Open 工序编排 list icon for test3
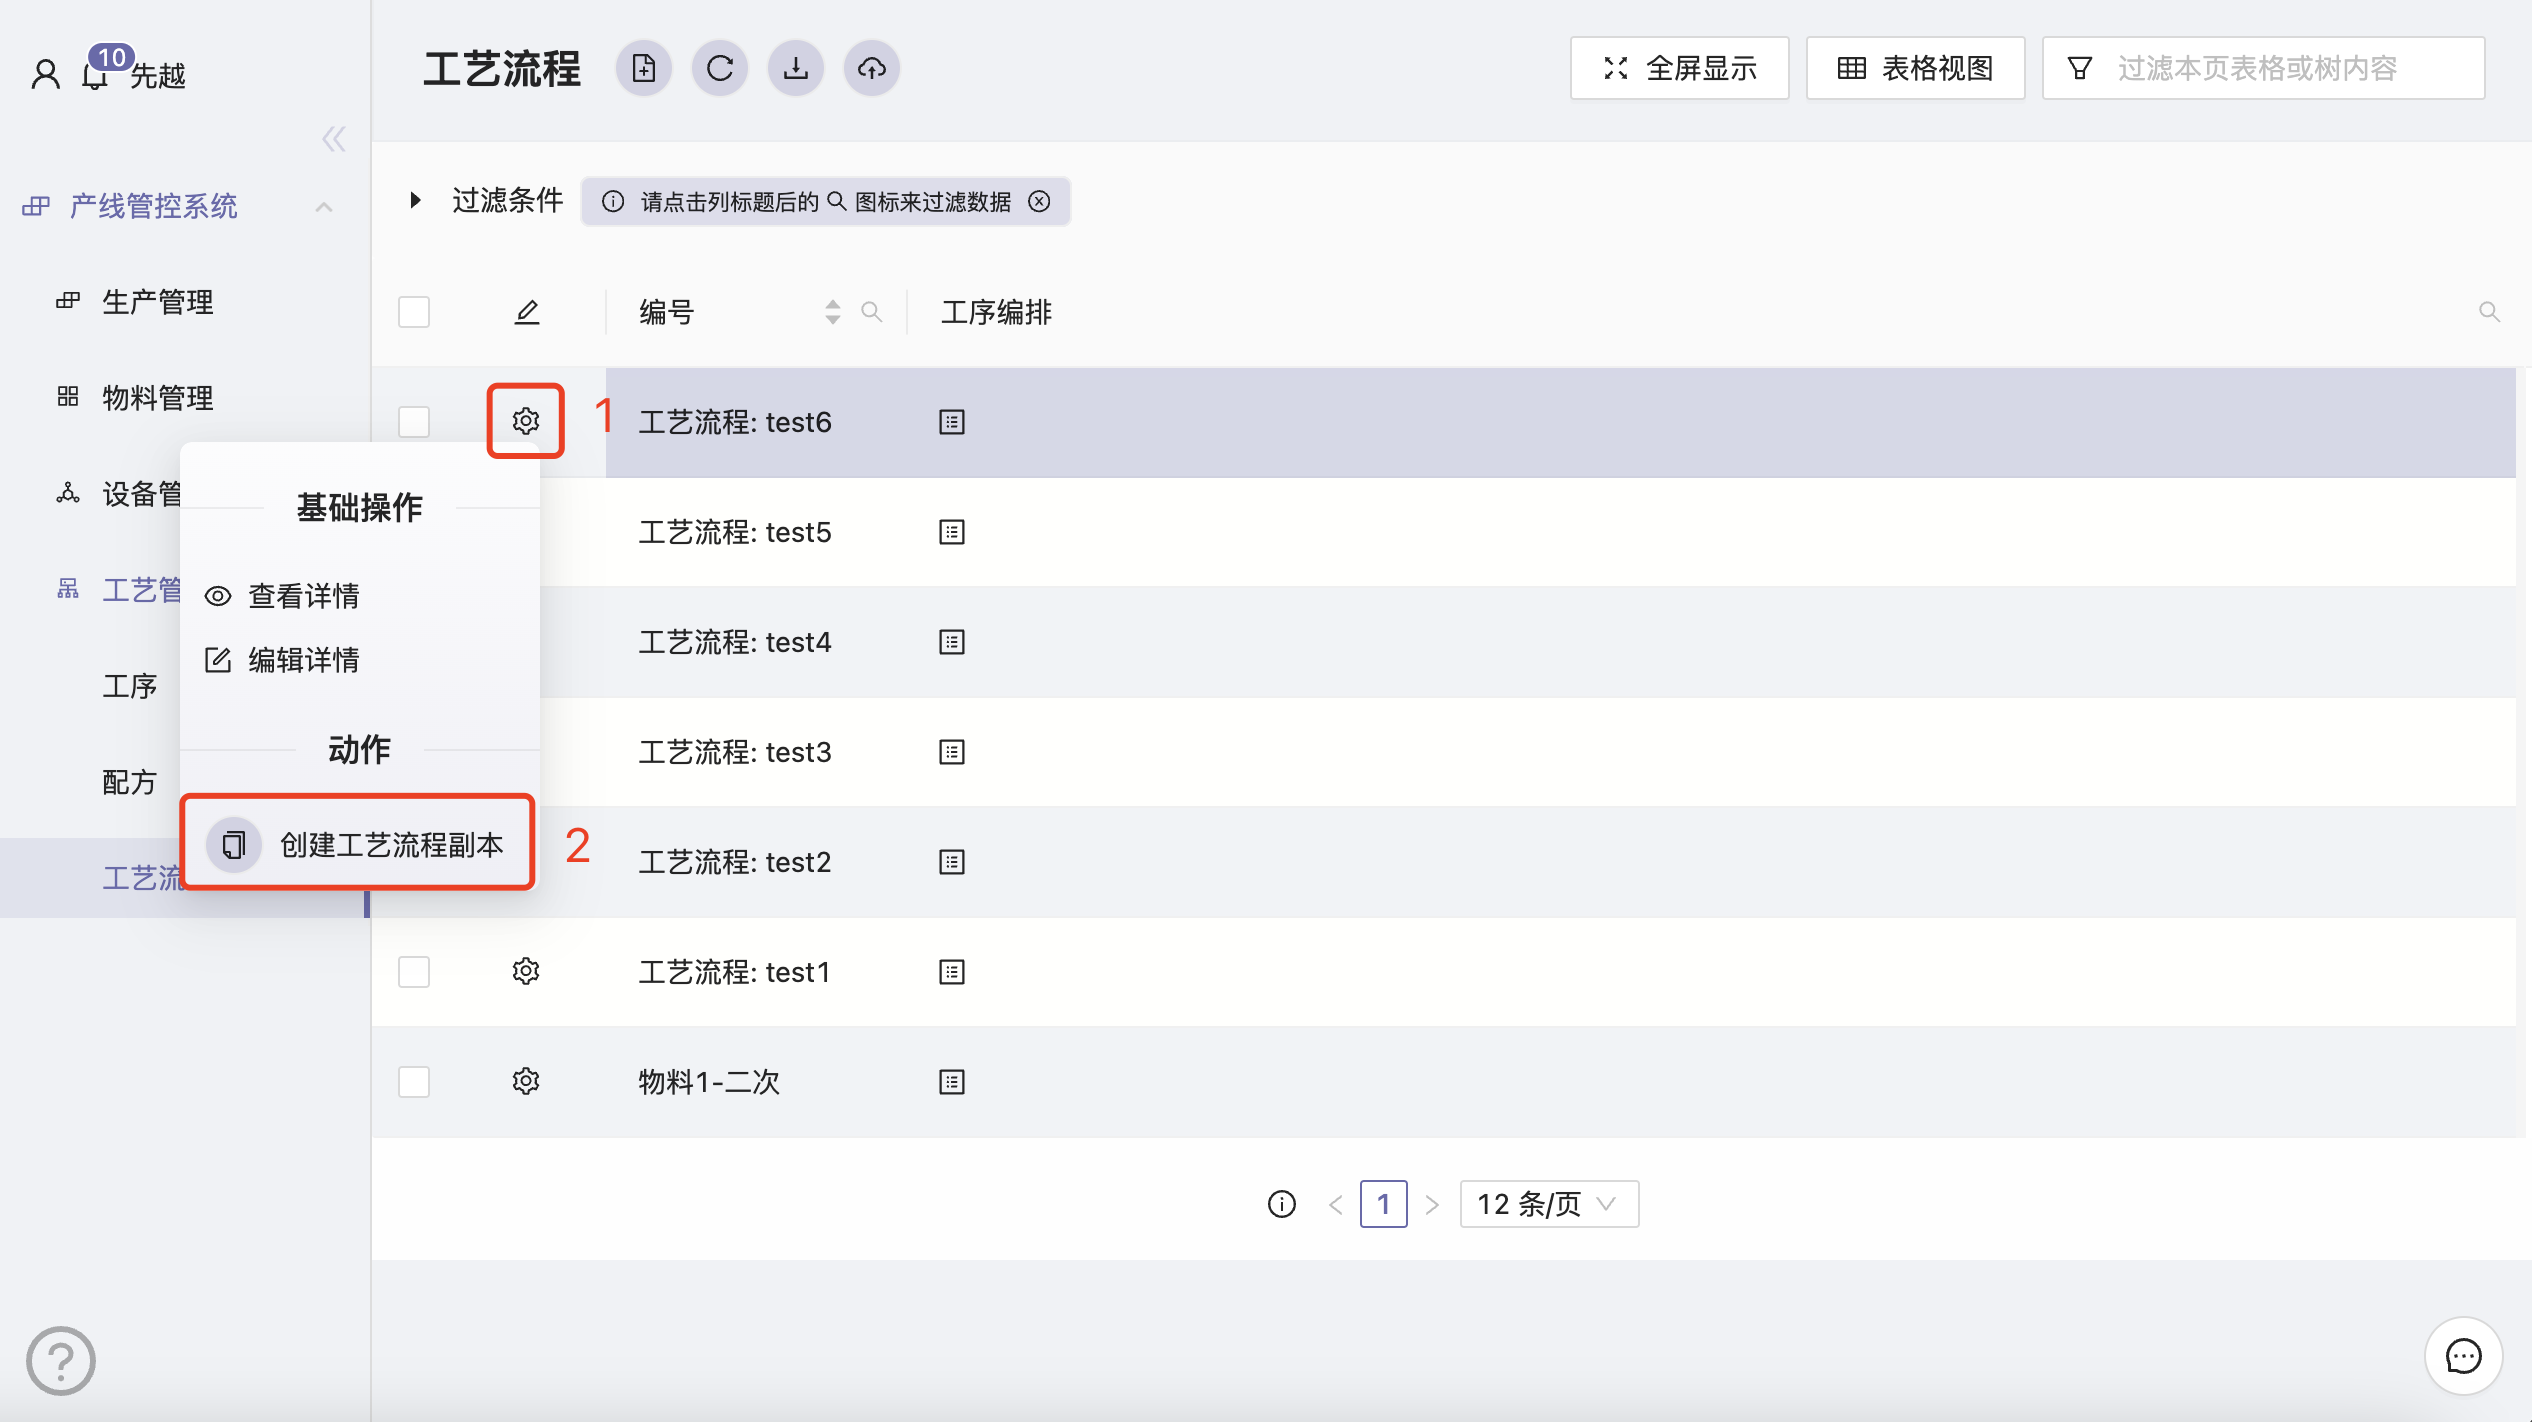Screen dimensions: 2532x1422 coord(951,752)
